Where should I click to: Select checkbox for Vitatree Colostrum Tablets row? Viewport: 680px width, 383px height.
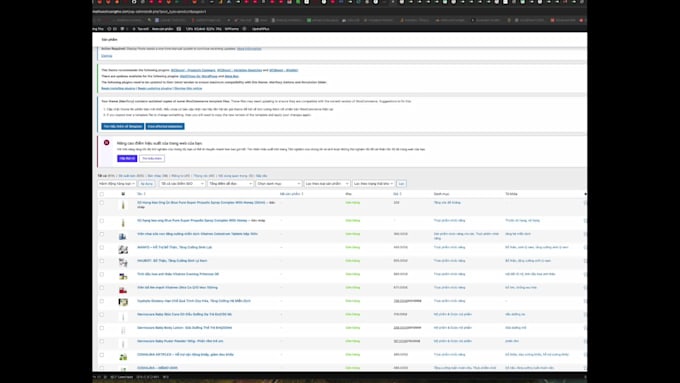tap(102, 234)
